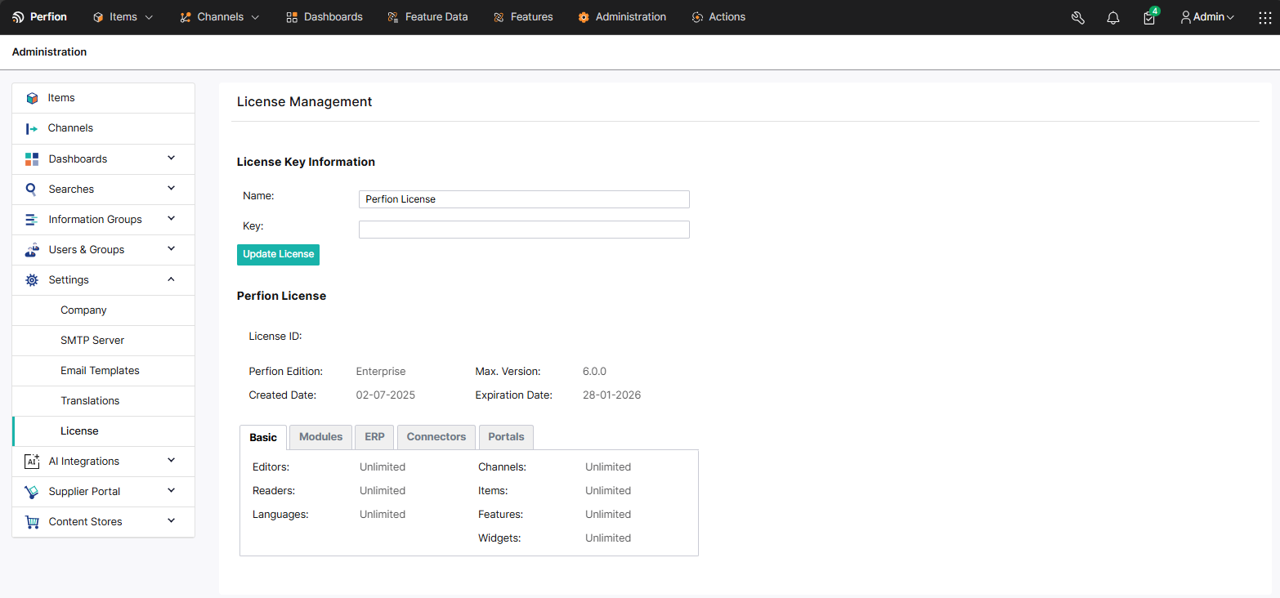Open Features in top navigation
This screenshot has width=1280, height=598.
(x=522, y=17)
